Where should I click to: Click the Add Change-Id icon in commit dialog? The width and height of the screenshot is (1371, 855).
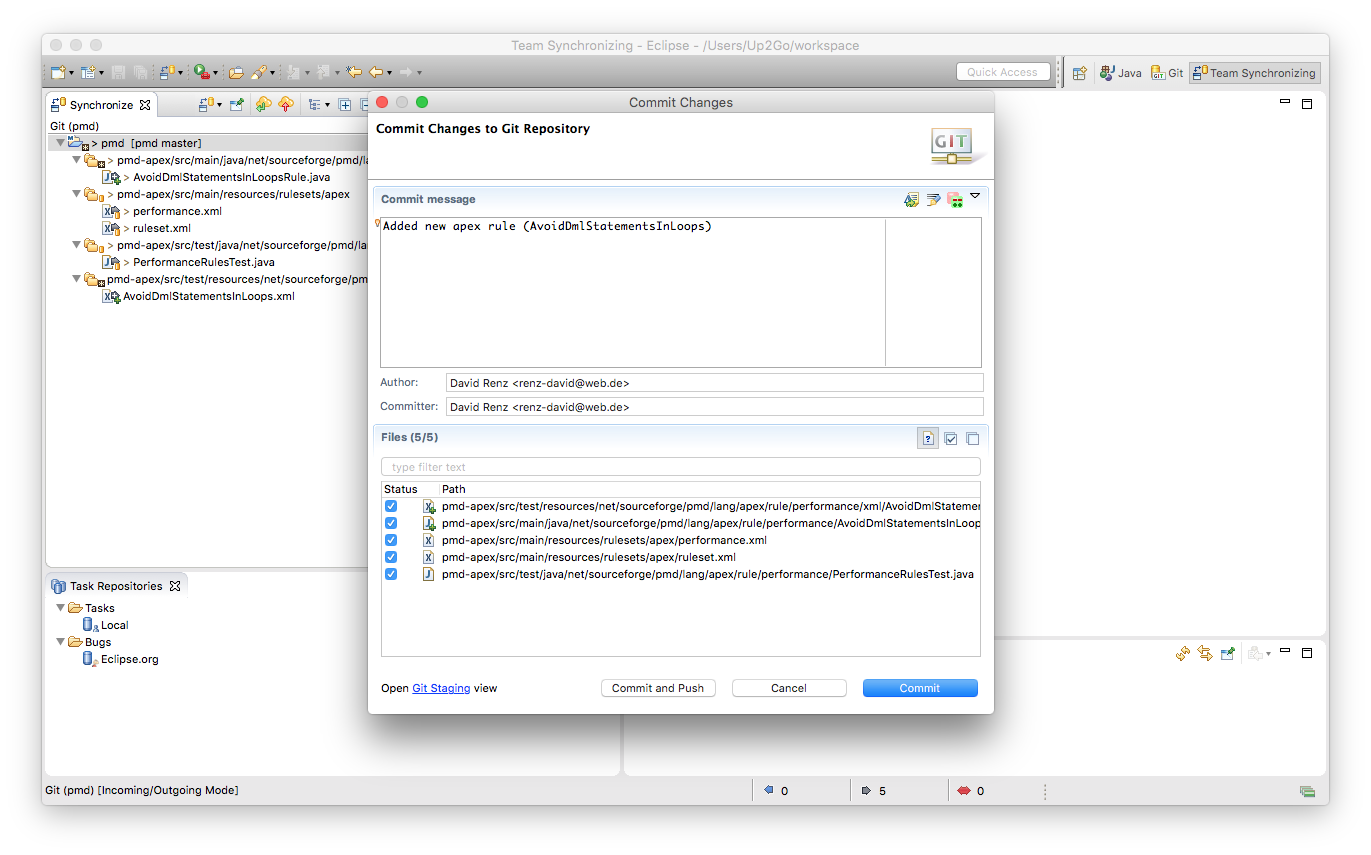955,200
